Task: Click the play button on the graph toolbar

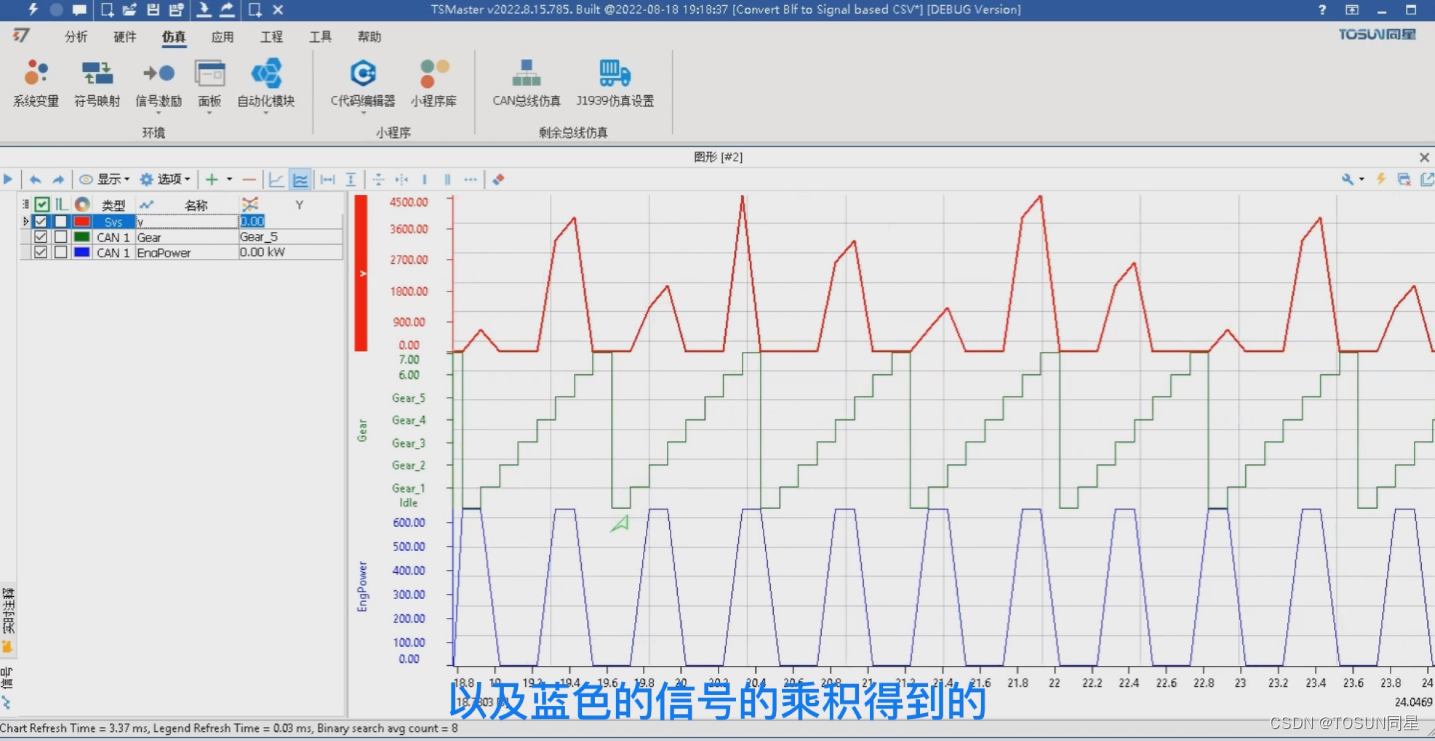Action: click(8, 179)
